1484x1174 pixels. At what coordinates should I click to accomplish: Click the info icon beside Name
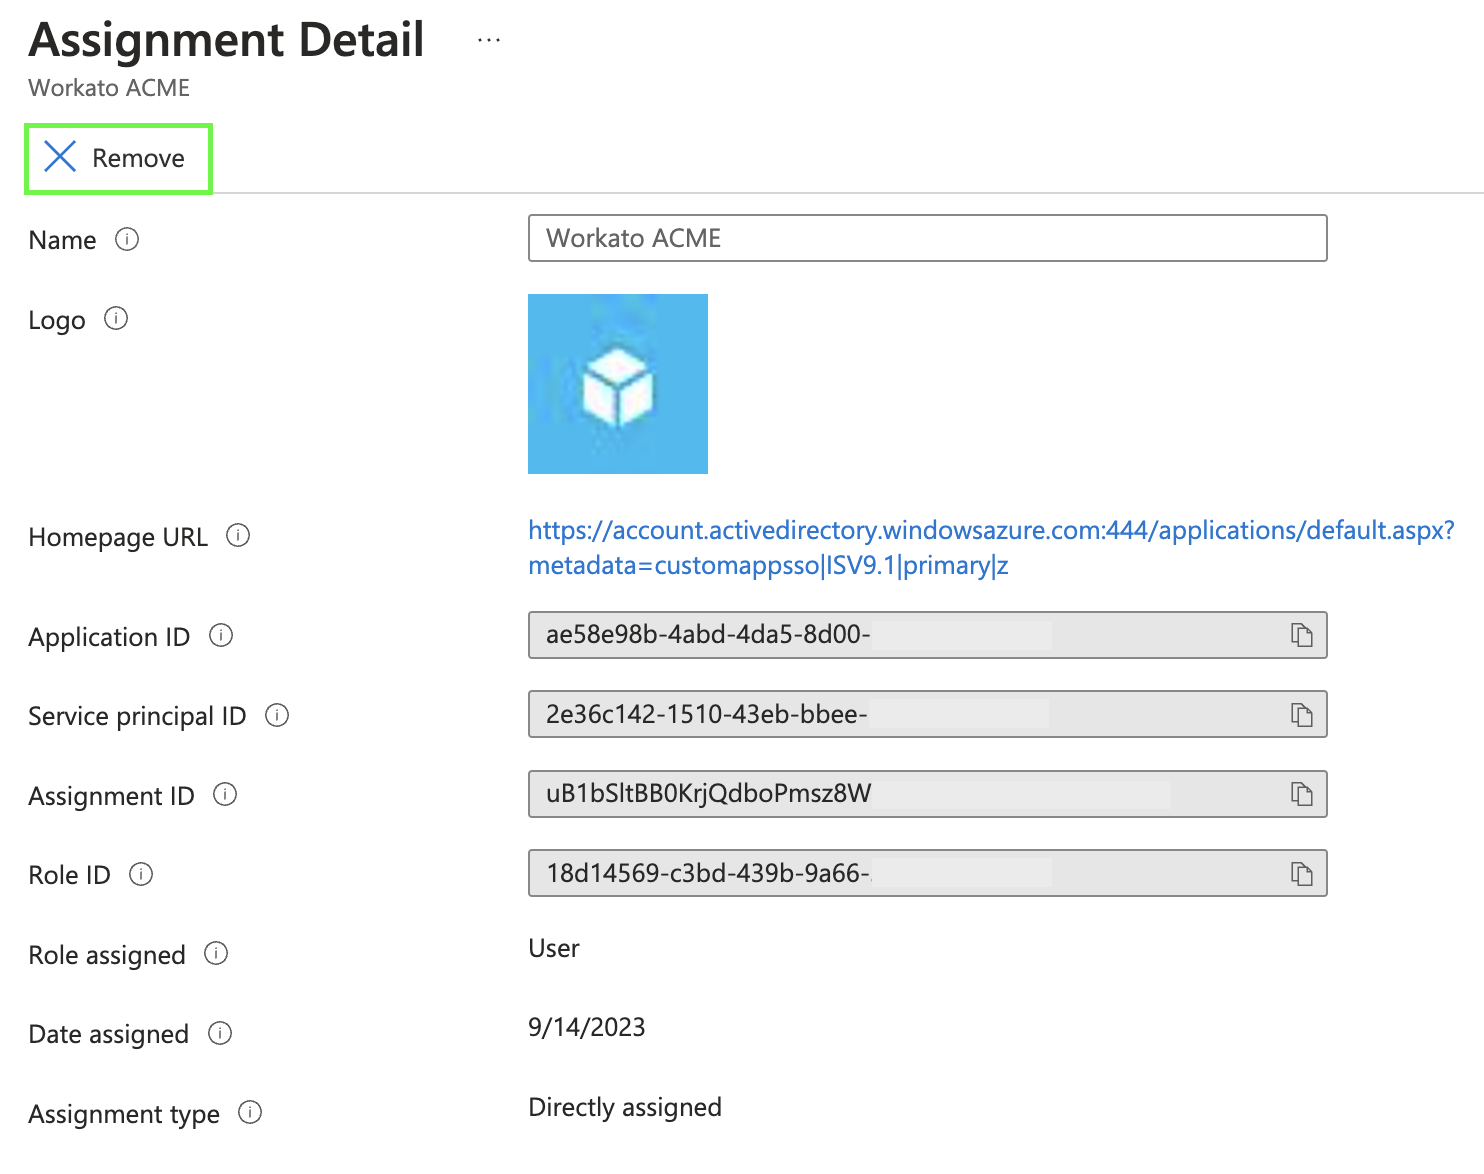click(127, 240)
